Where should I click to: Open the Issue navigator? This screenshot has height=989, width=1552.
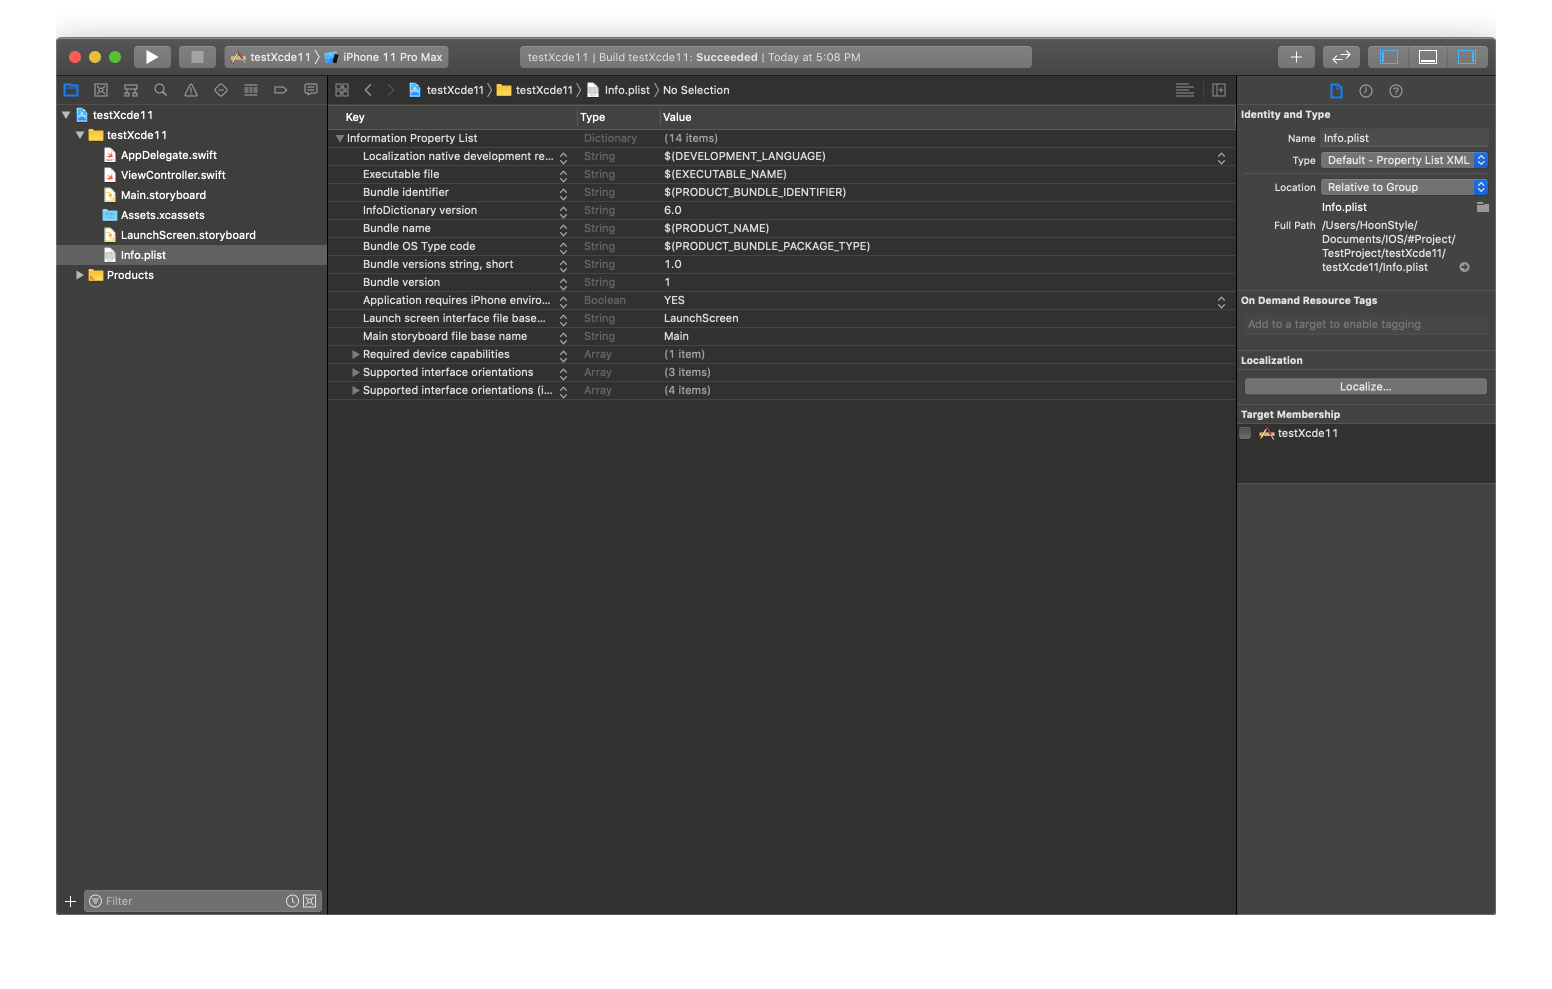point(191,90)
